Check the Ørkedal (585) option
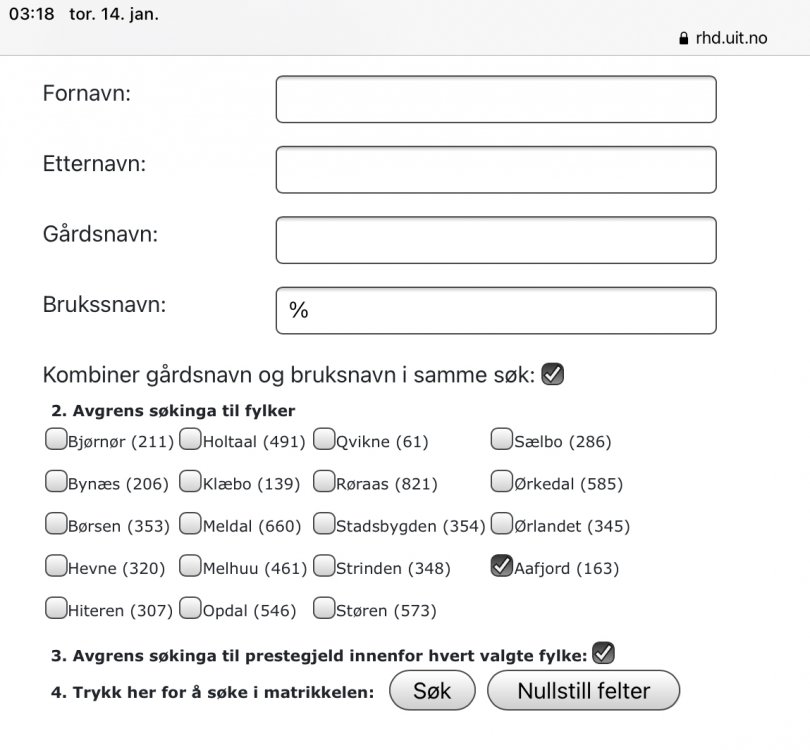 click(x=501, y=482)
